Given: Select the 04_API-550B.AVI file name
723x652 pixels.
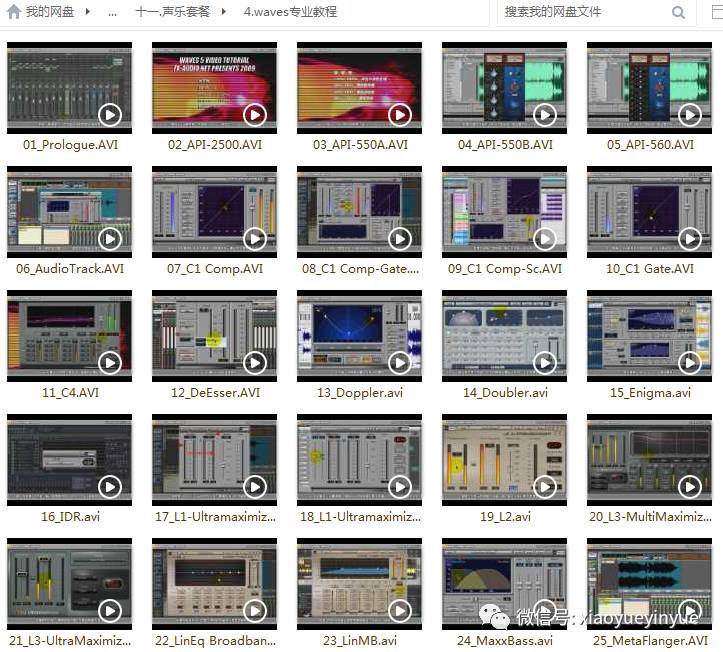Looking at the screenshot, I should click(505, 145).
